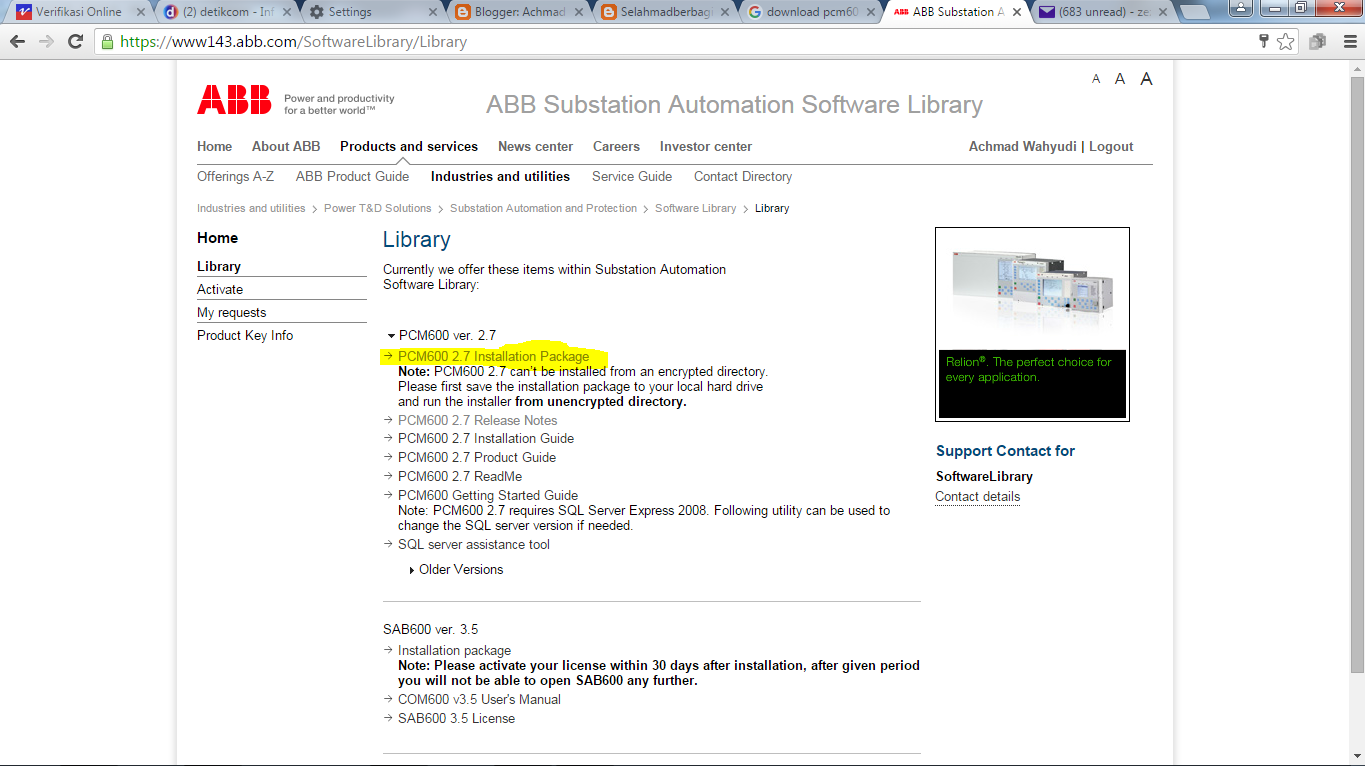Bookmark this page using the star icon
Viewport: 1365px width, 766px height.
coord(1287,43)
